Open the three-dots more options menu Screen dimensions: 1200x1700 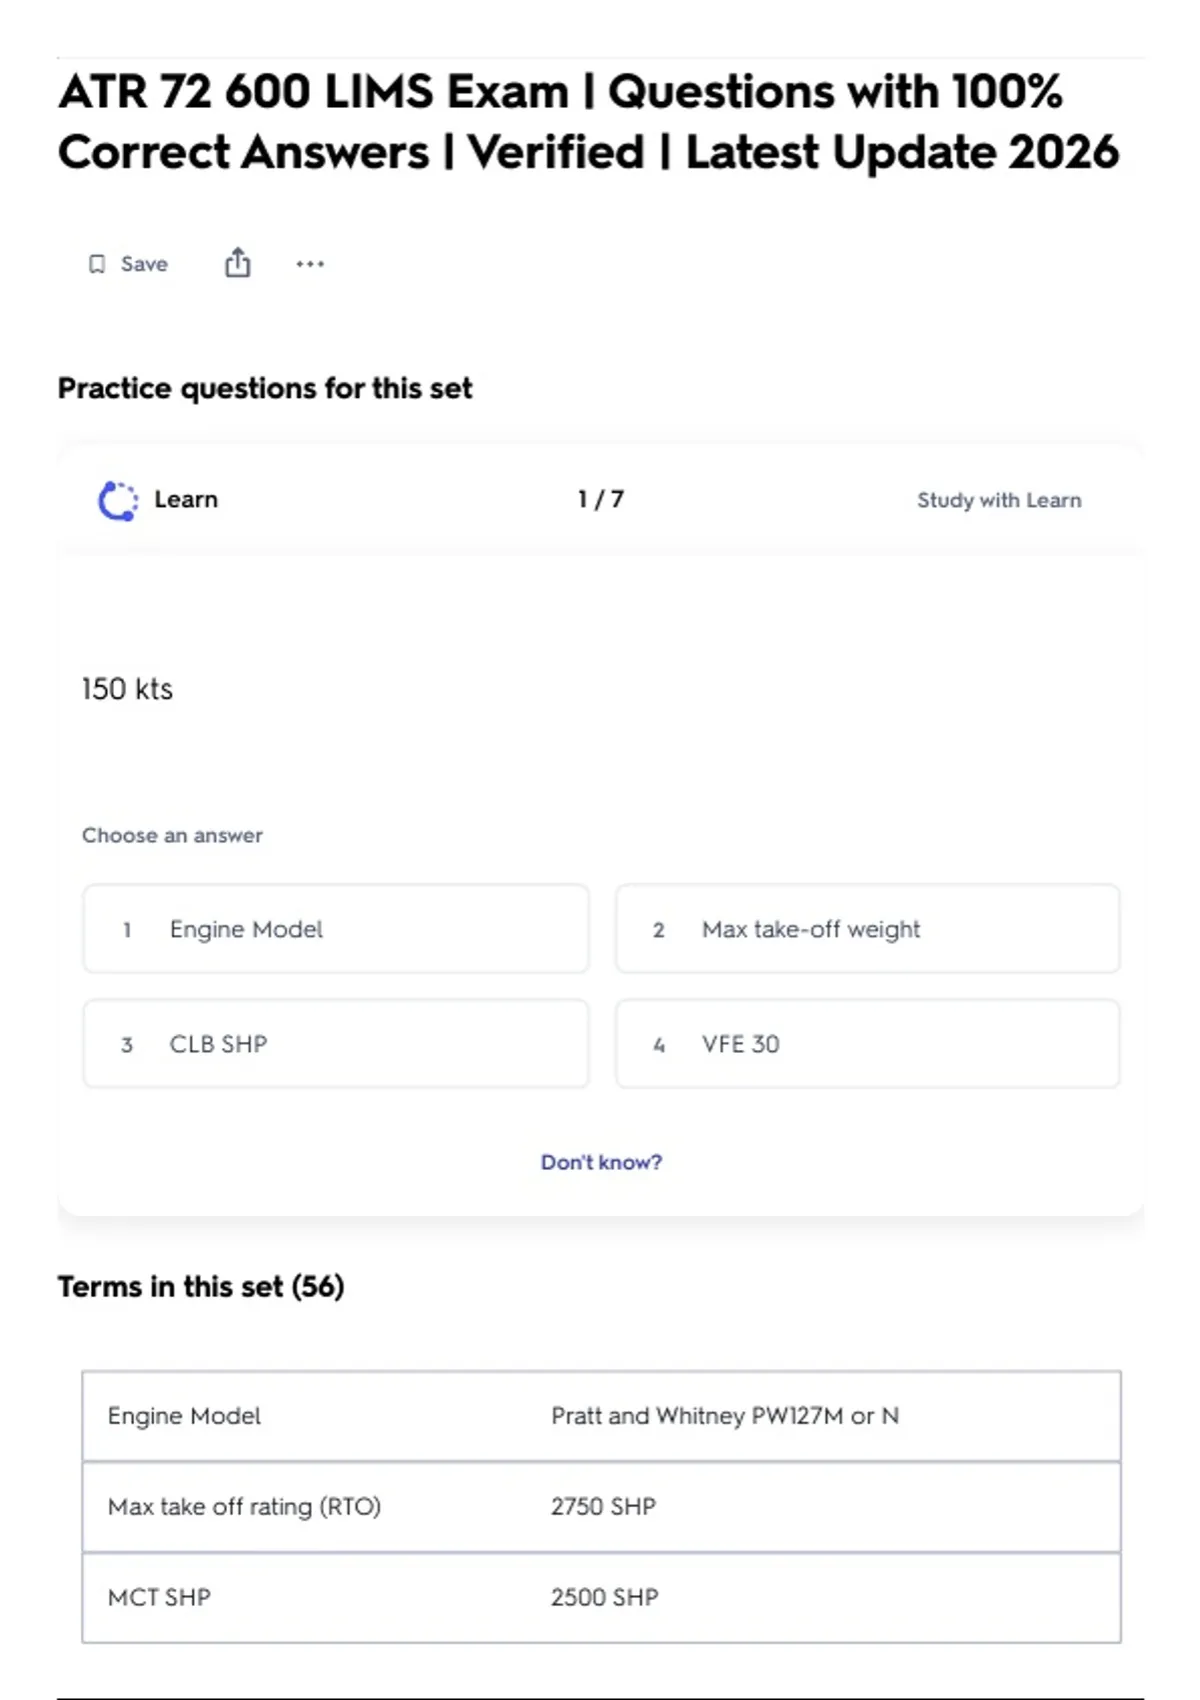click(310, 264)
